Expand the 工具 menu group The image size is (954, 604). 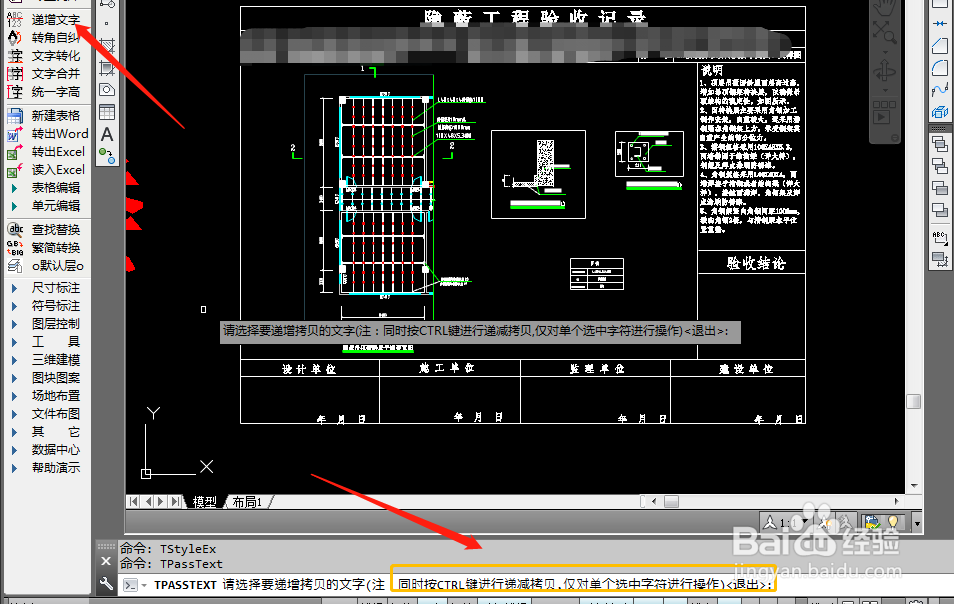[x=47, y=342]
